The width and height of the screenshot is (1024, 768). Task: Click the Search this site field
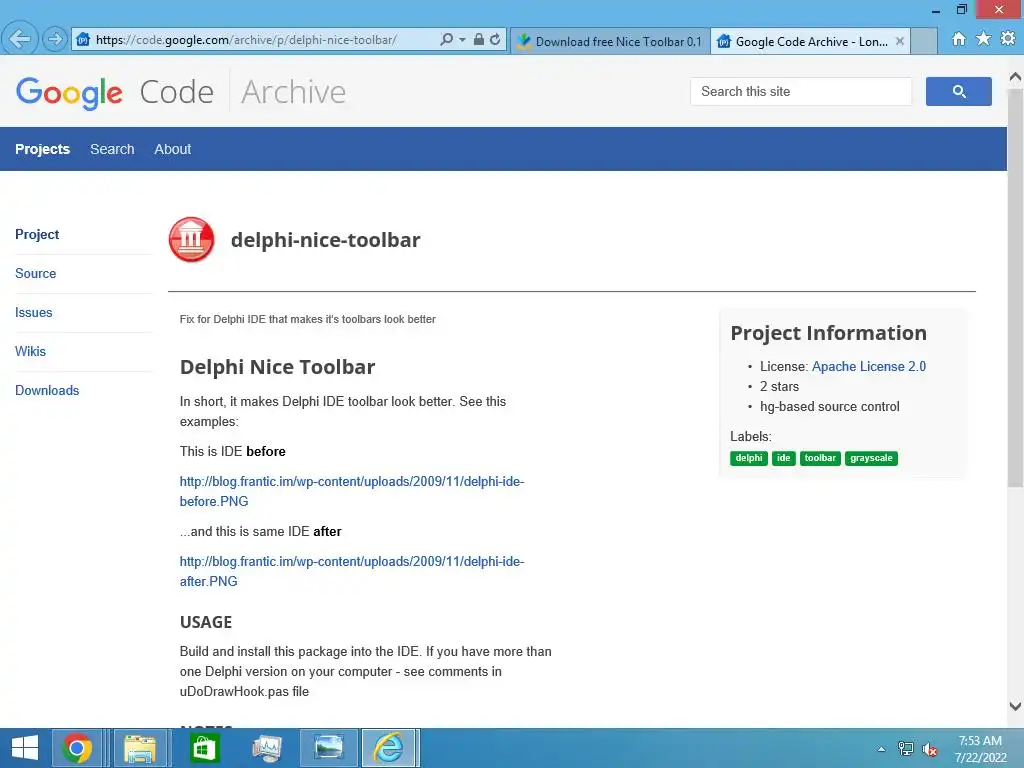click(x=801, y=91)
